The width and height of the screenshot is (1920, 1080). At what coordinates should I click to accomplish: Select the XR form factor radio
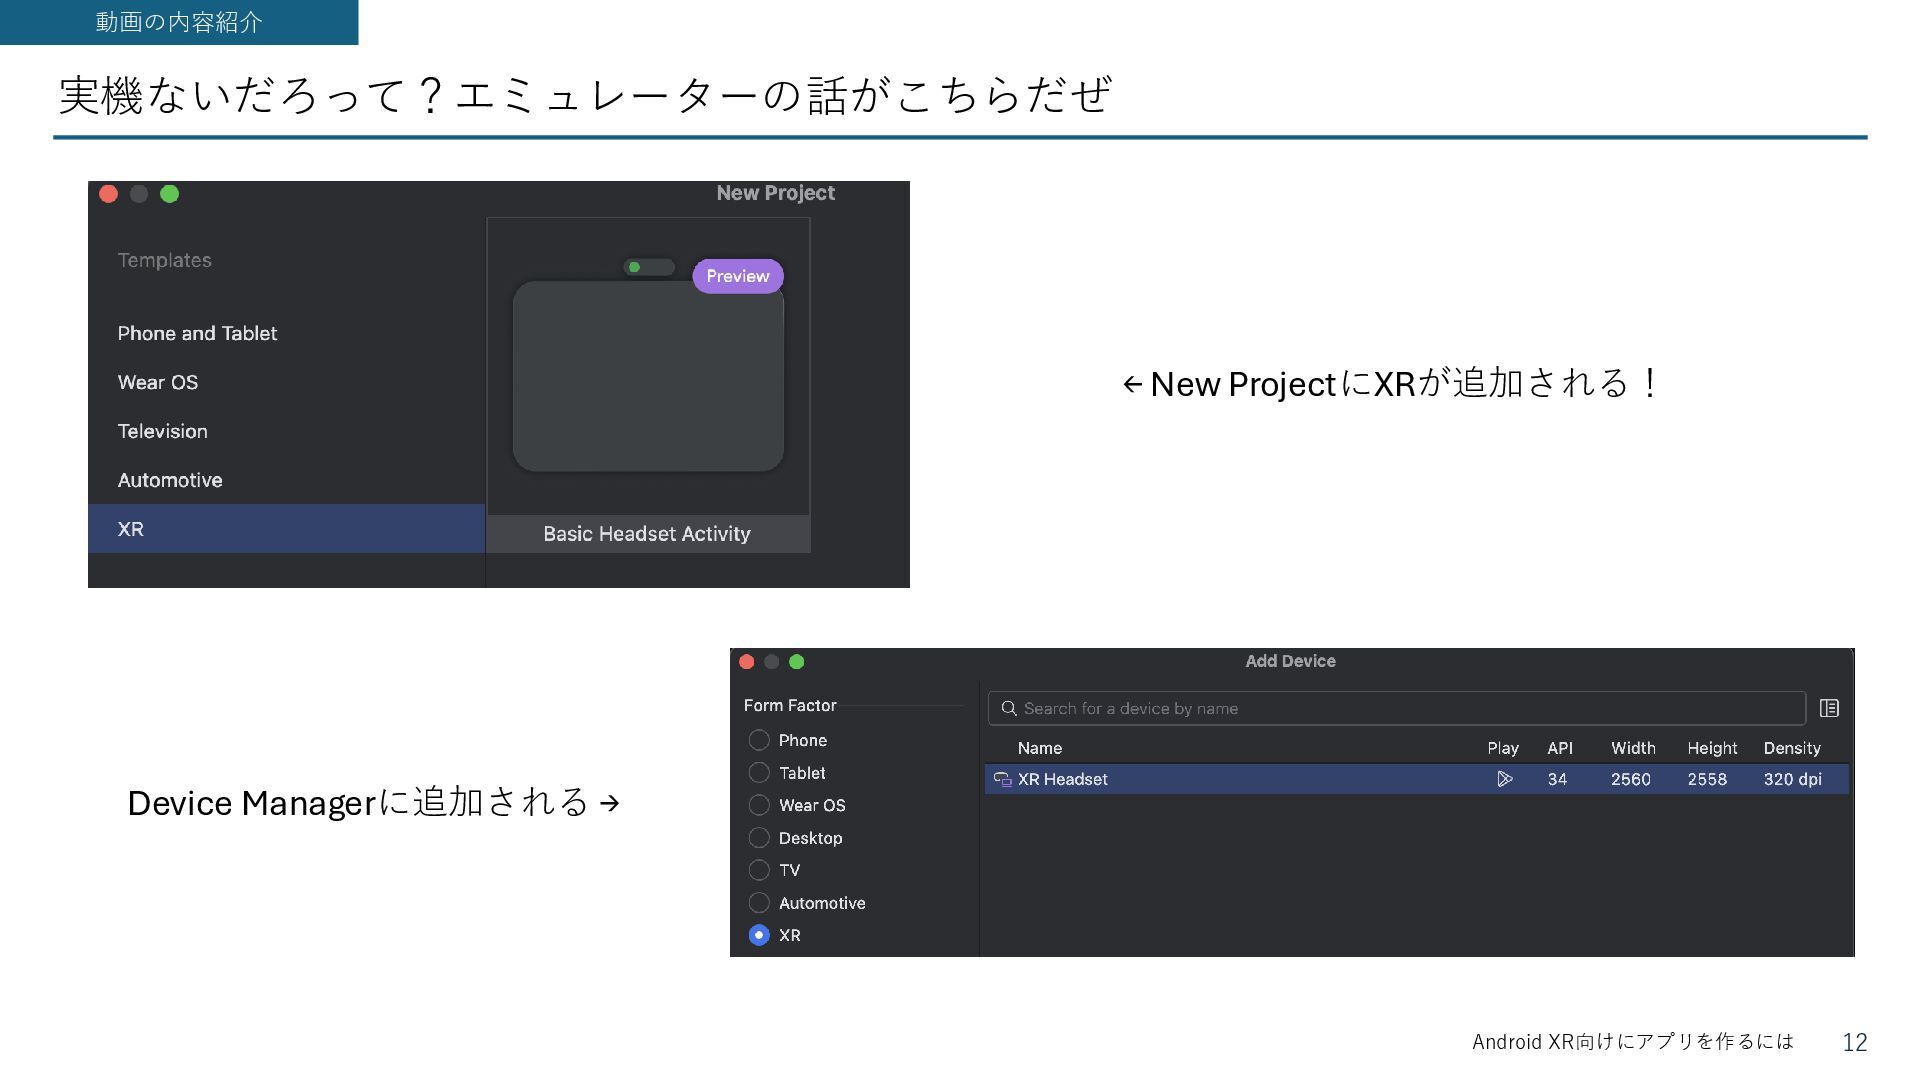point(759,935)
